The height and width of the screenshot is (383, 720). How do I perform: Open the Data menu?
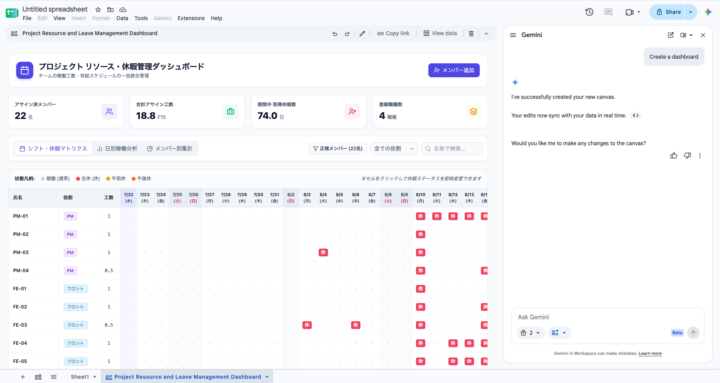coord(122,18)
